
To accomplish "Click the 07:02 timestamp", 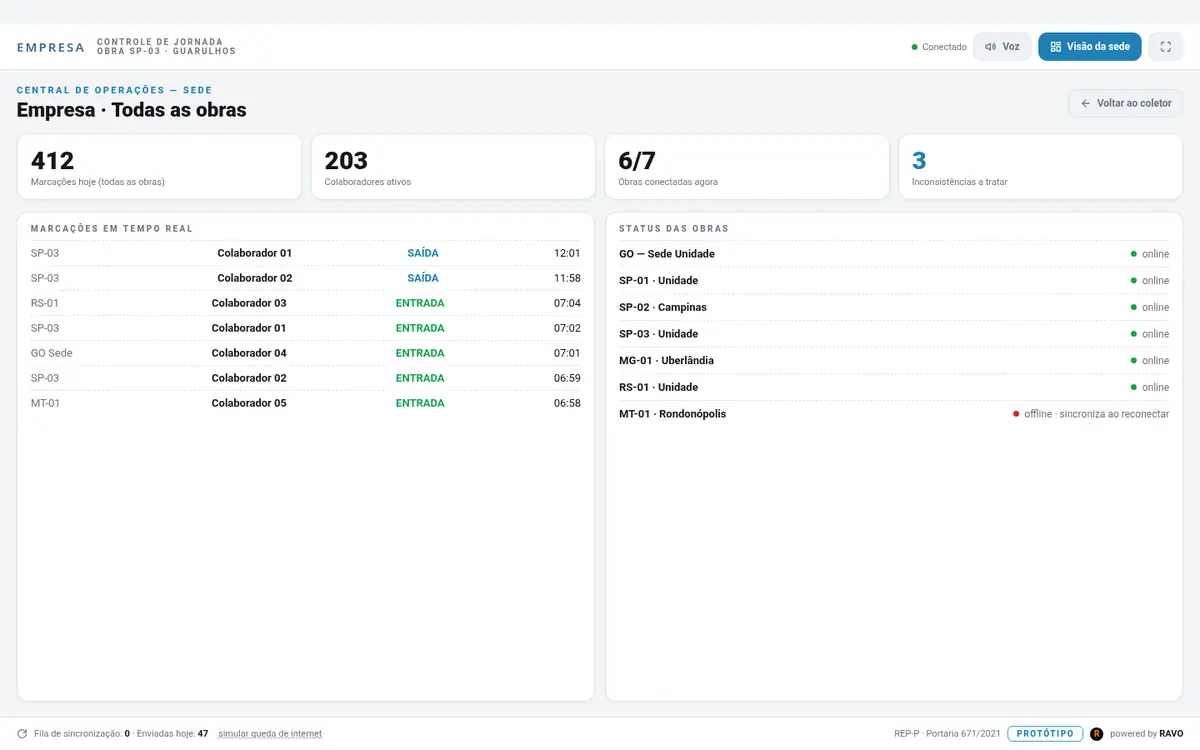I will point(567,328).
